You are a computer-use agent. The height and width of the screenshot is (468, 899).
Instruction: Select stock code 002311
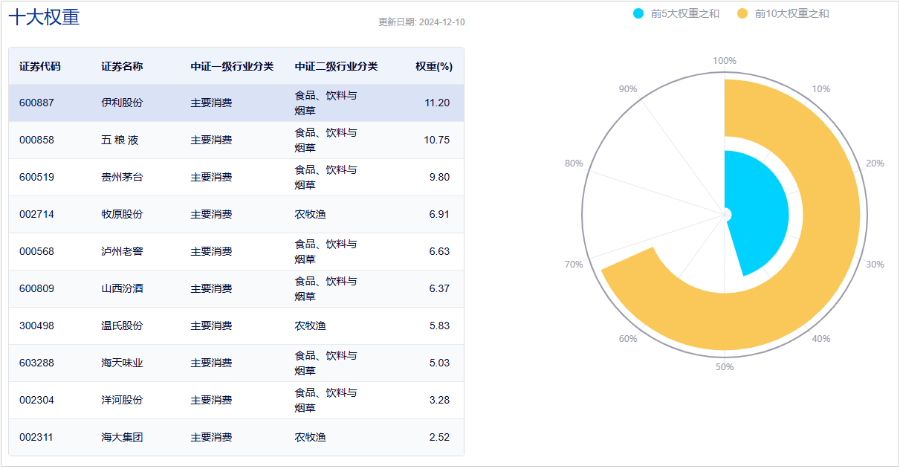pos(36,438)
